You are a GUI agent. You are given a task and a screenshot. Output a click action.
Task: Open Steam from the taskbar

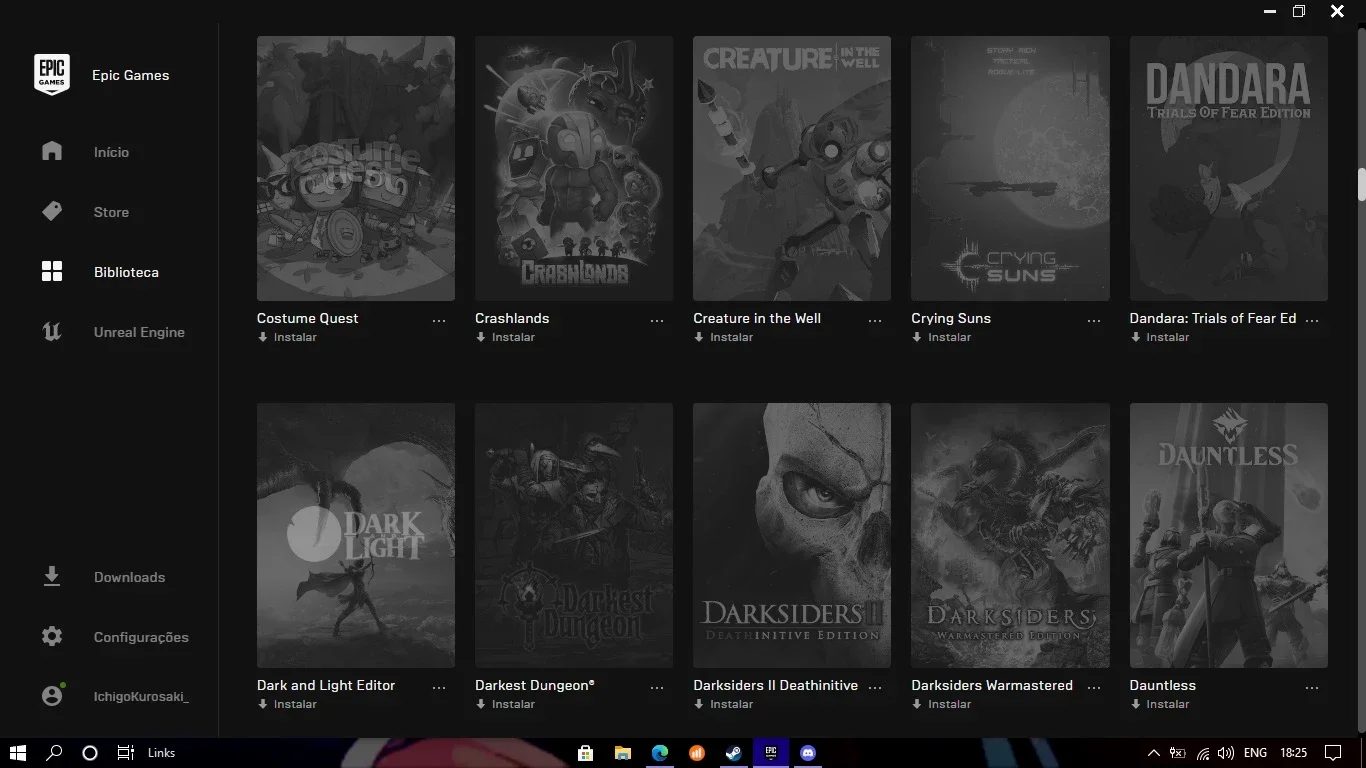pyautogui.click(x=734, y=753)
